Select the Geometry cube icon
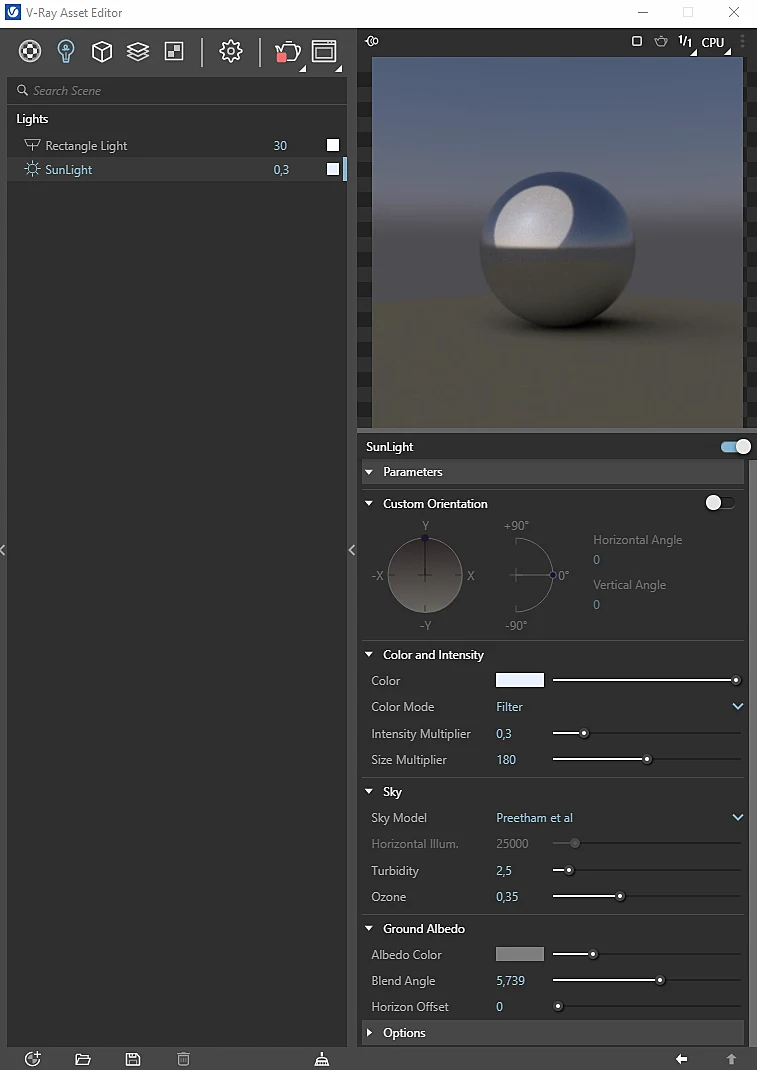757x1070 pixels. tap(102, 51)
